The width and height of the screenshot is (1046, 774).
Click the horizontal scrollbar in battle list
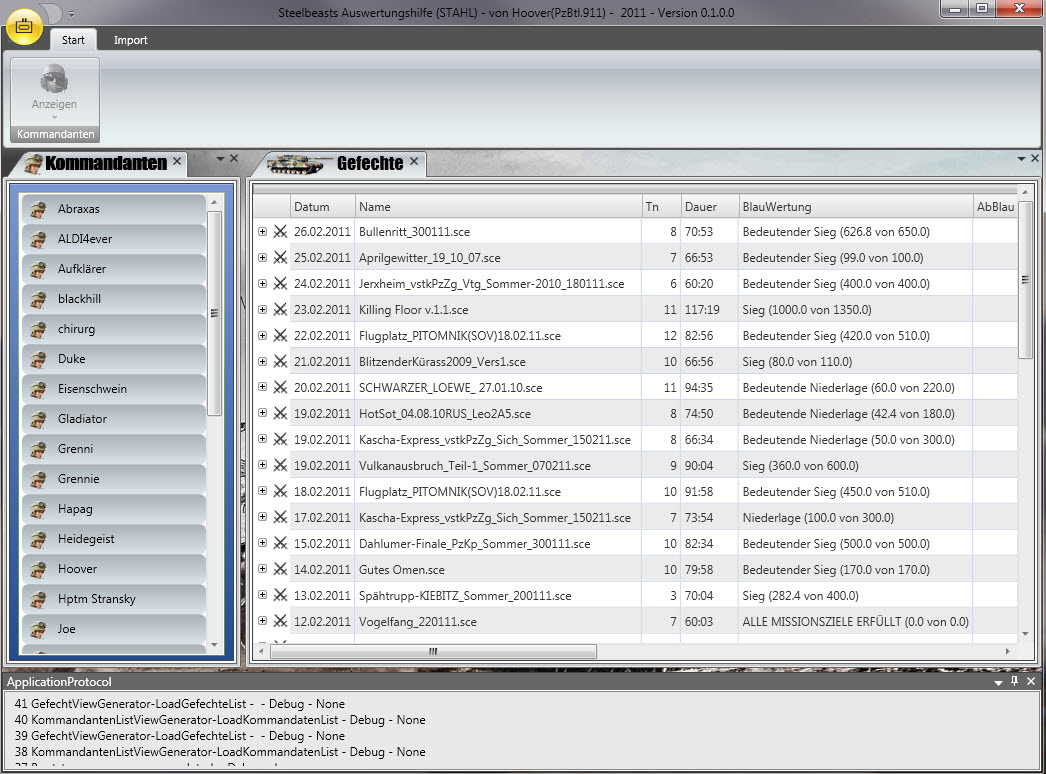click(433, 651)
